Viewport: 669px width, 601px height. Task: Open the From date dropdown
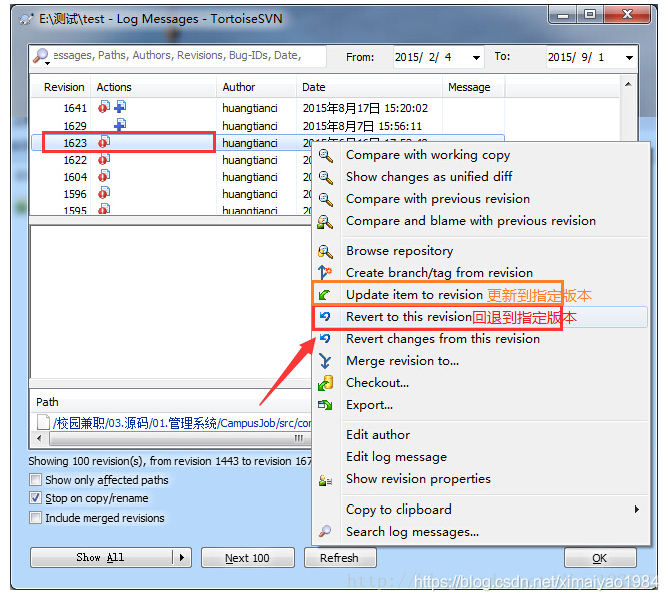point(476,58)
